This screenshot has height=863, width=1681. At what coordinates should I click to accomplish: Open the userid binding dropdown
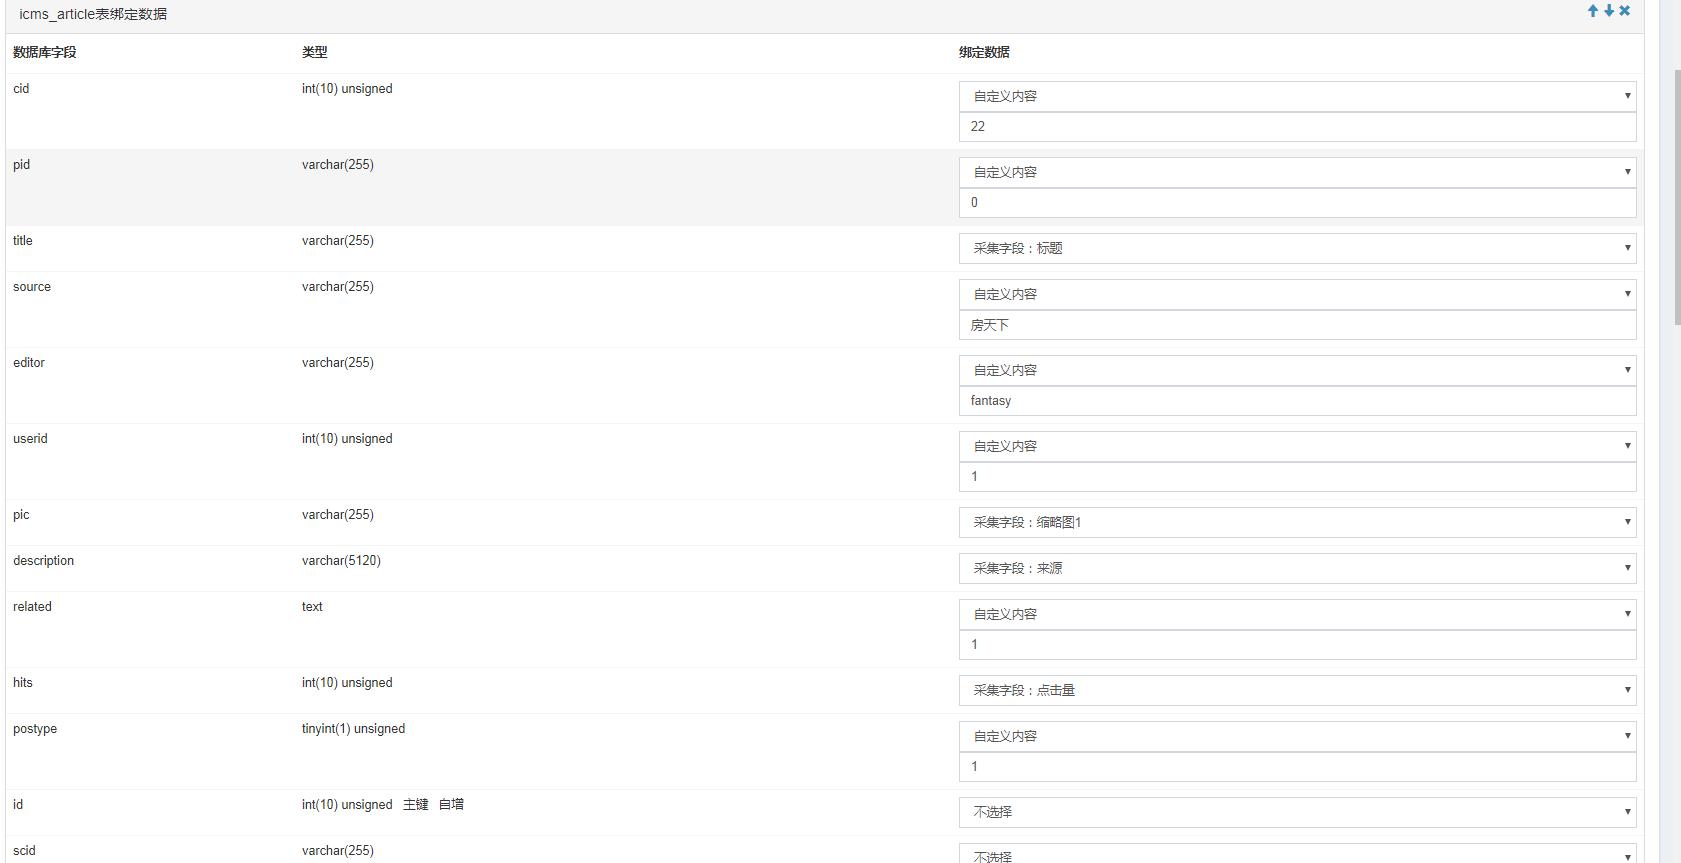[1297, 446]
